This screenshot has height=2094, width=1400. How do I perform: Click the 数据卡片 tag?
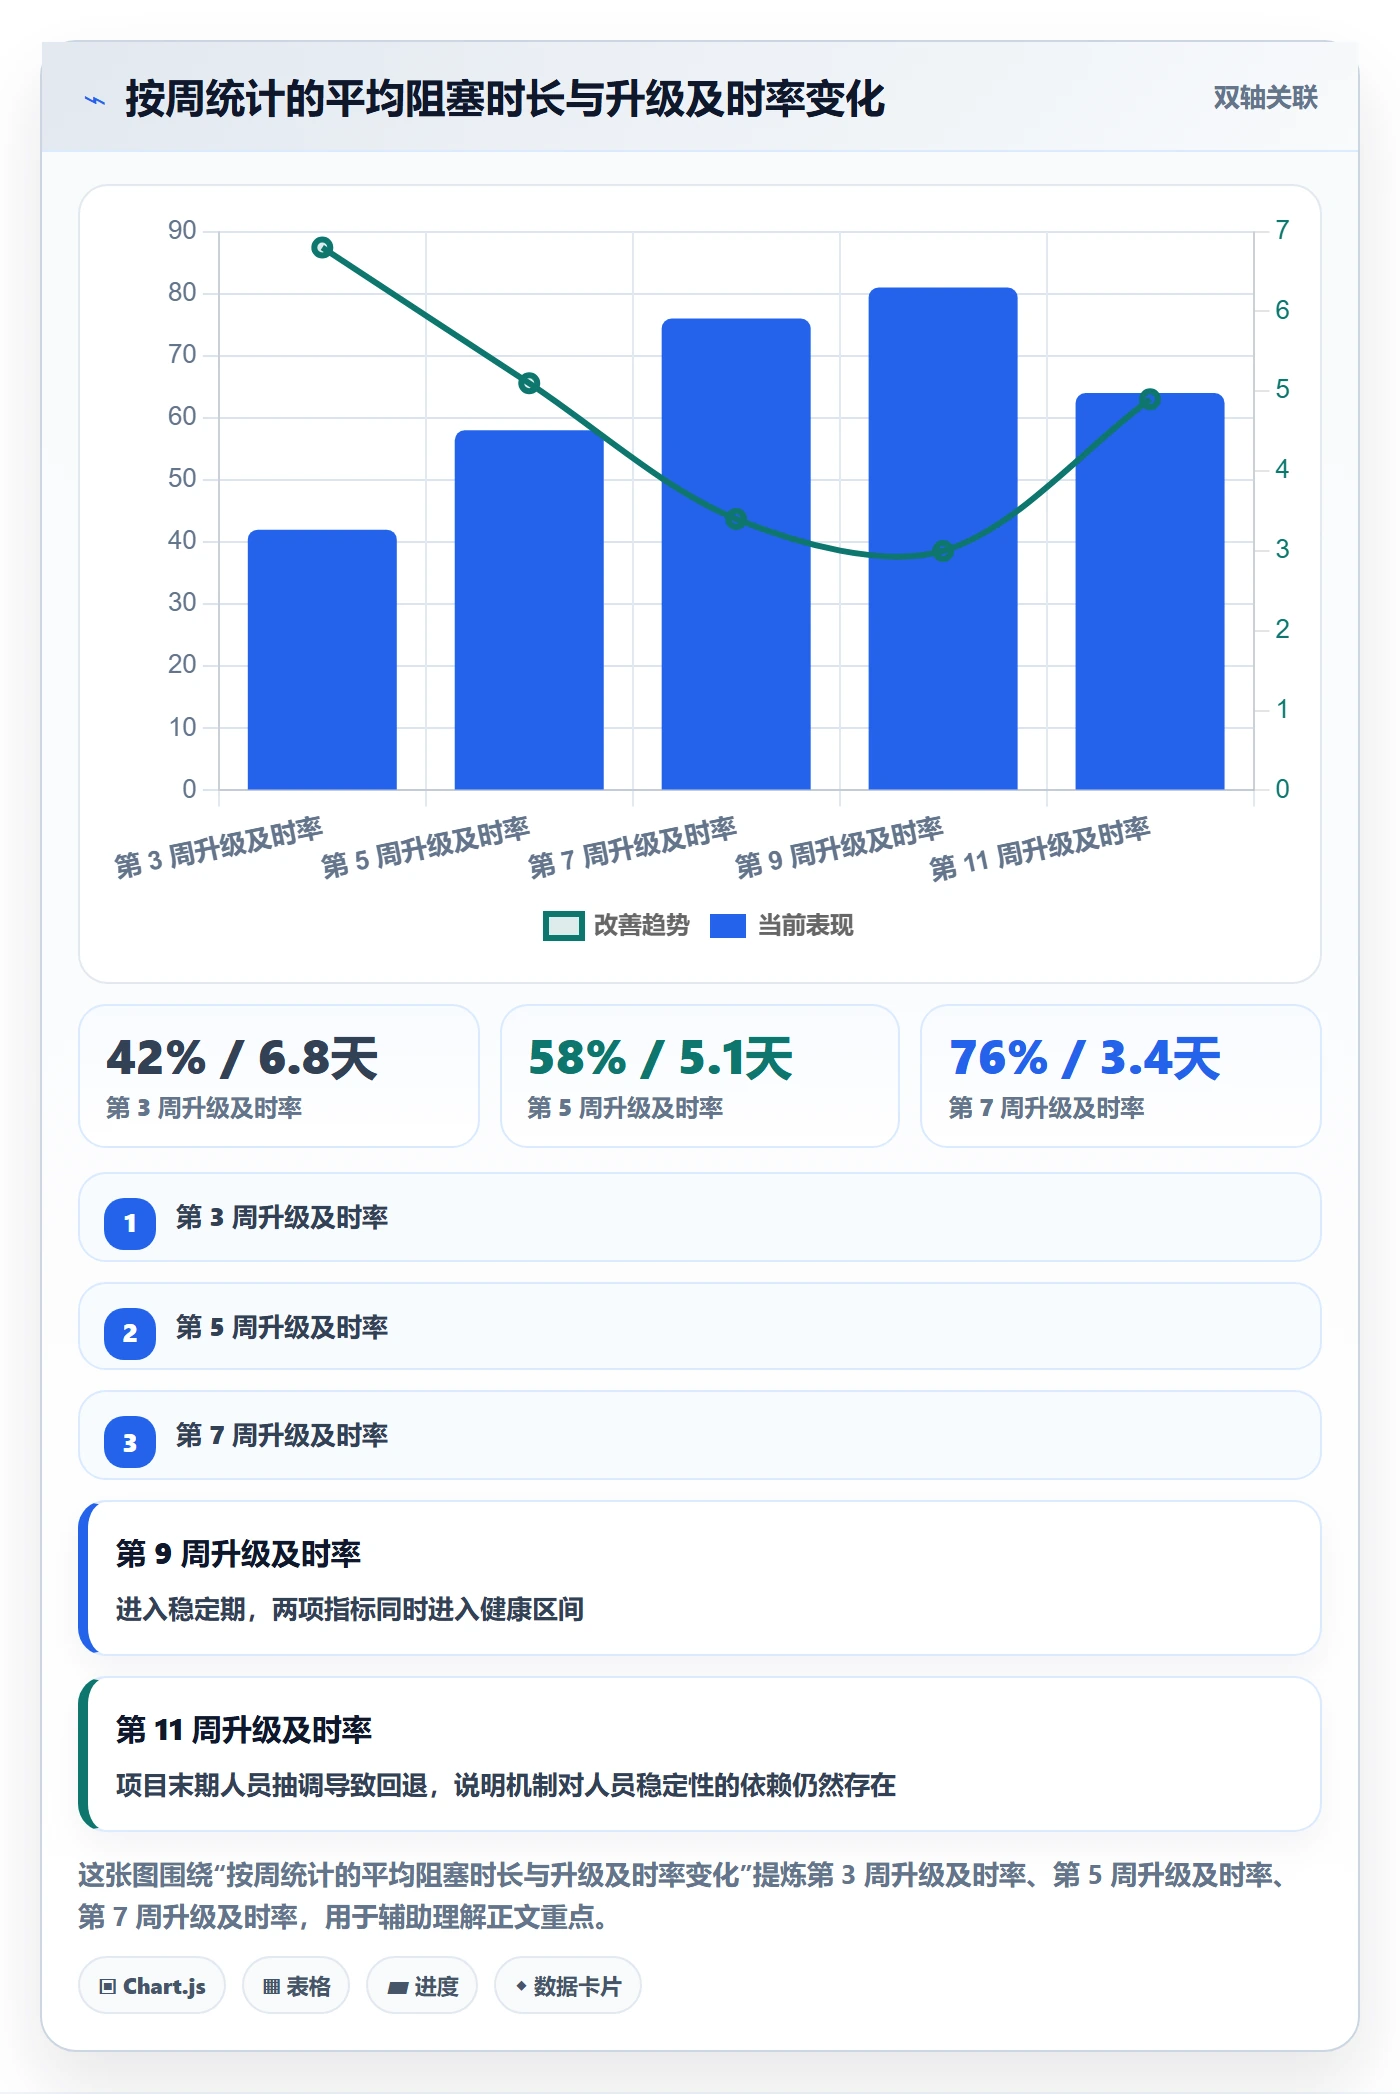(x=568, y=1986)
